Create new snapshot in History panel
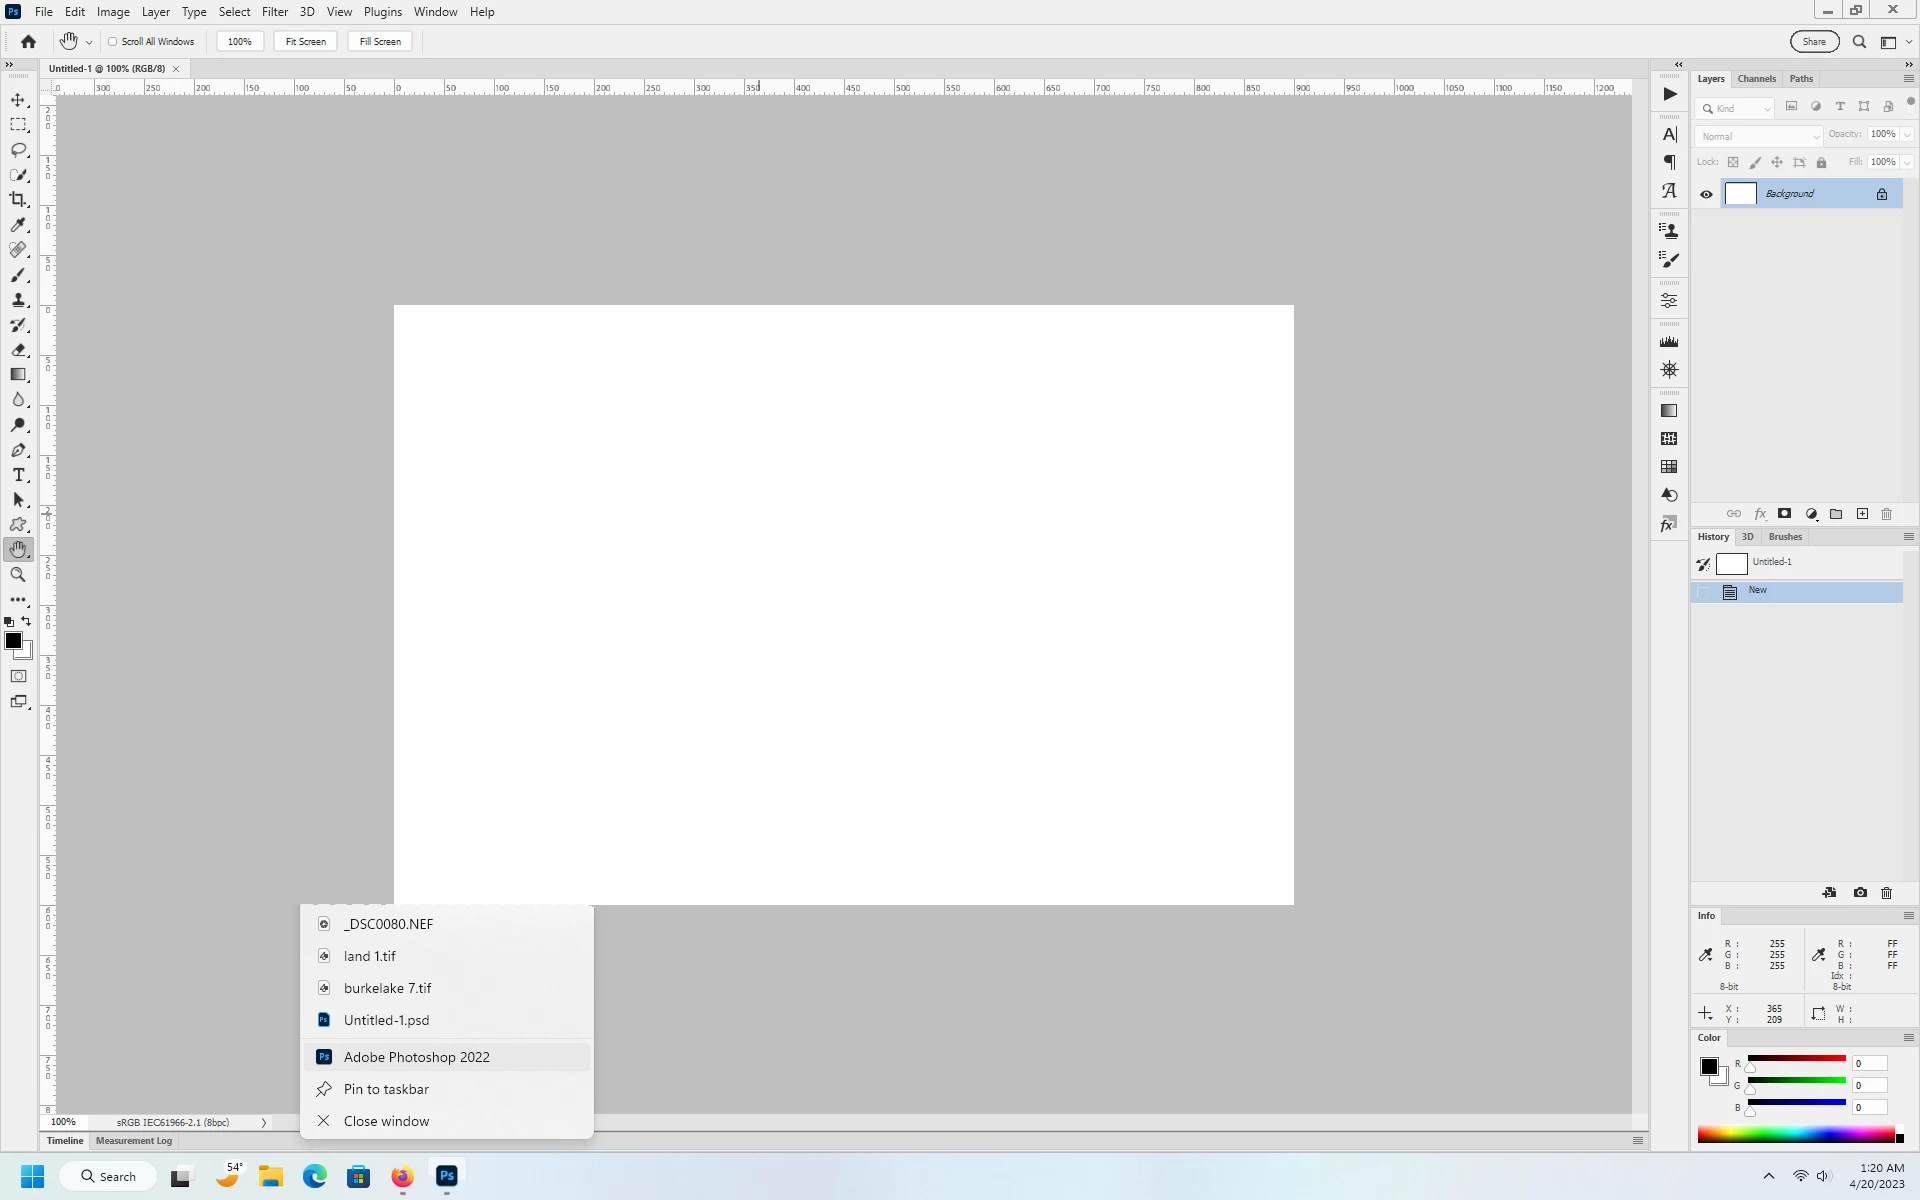This screenshot has height=1200, width=1920. [x=1860, y=893]
